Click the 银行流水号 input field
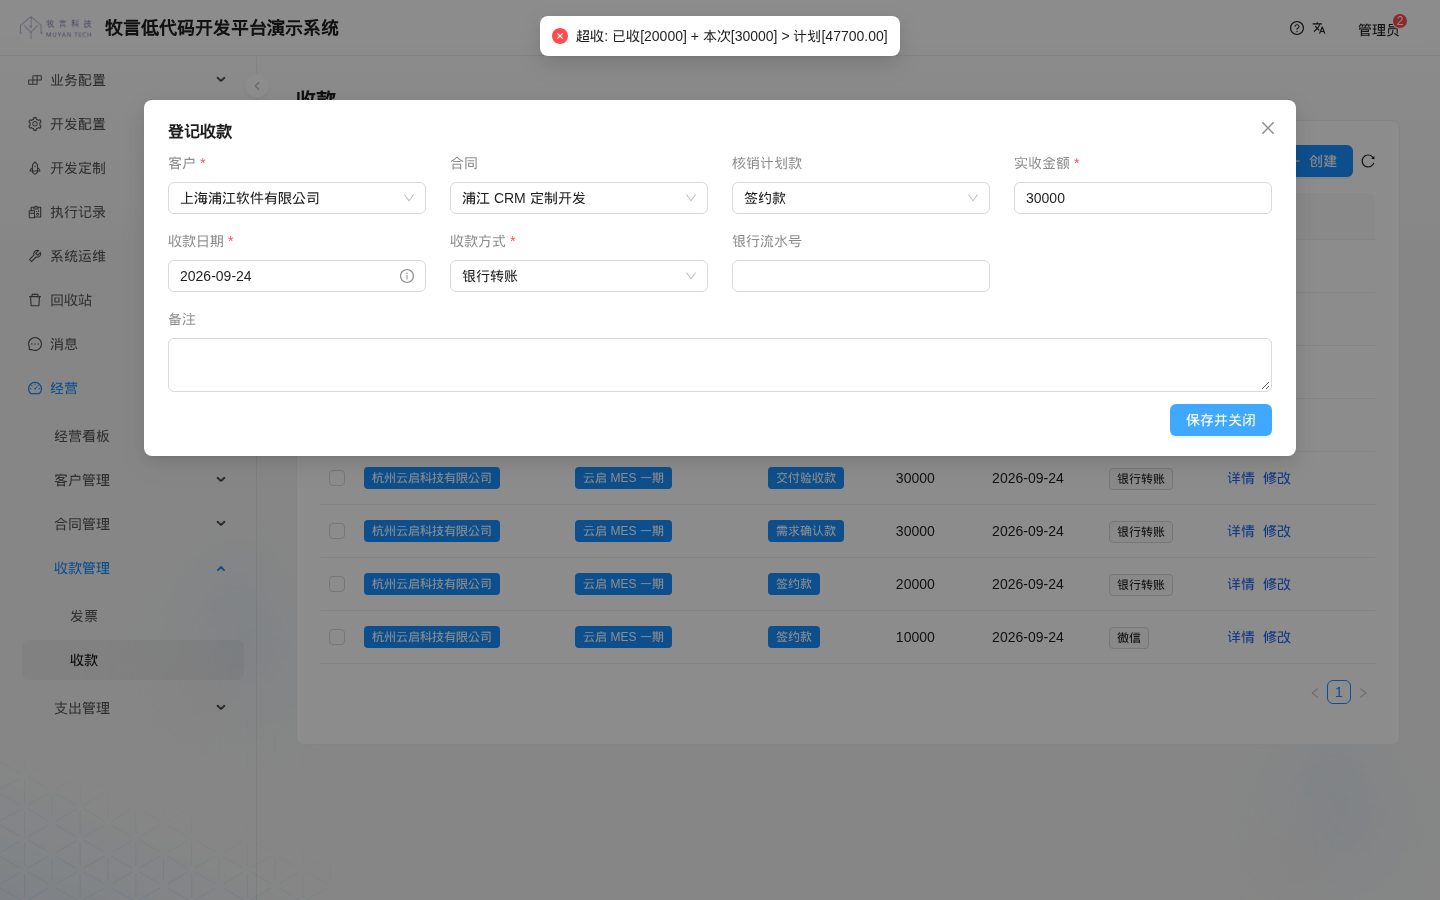This screenshot has width=1440, height=900. tap(861, 276)
